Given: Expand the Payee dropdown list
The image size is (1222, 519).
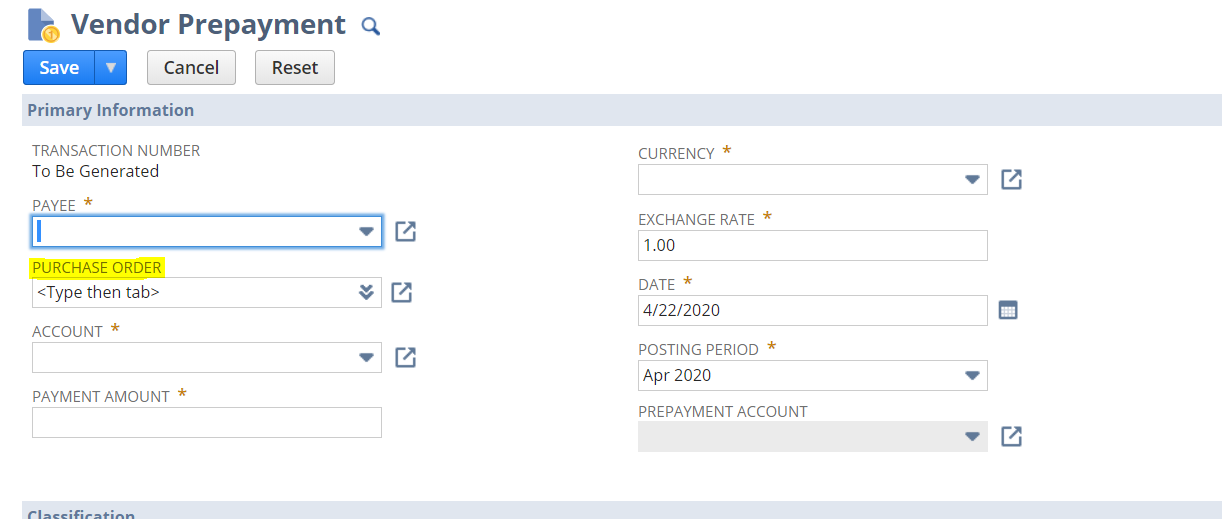Looking at the screenshot, I should pyautogui.click(x=366, y=232).
